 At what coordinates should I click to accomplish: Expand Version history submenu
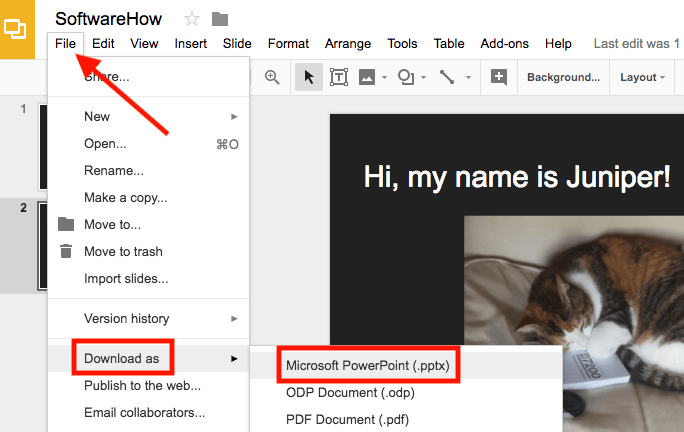148,319
